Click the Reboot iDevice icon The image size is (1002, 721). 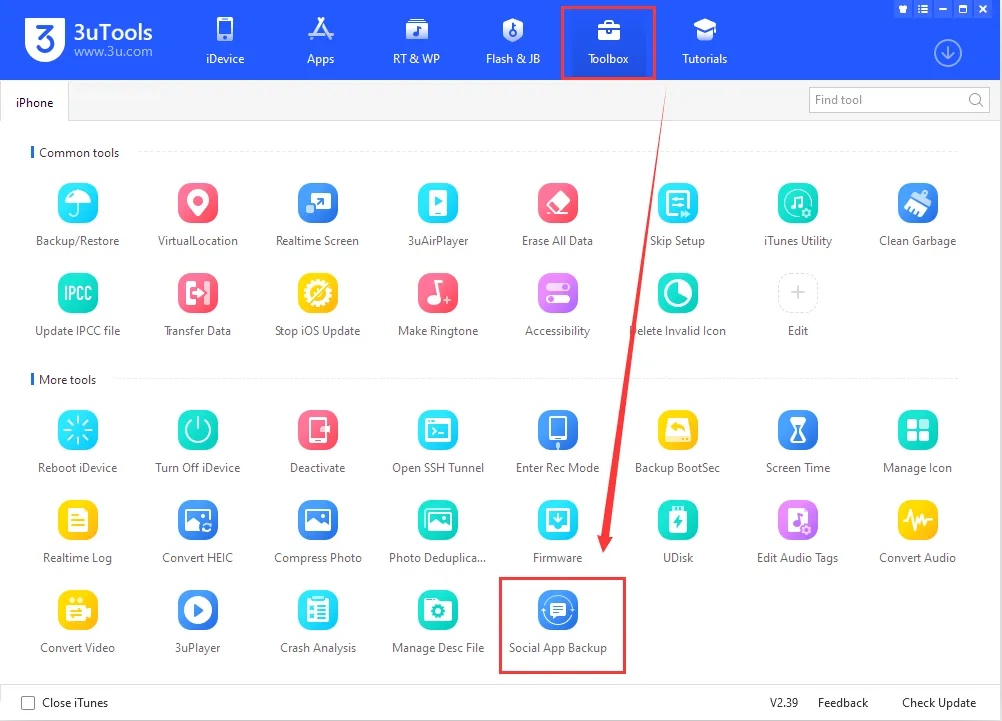[x=77, y=430]
